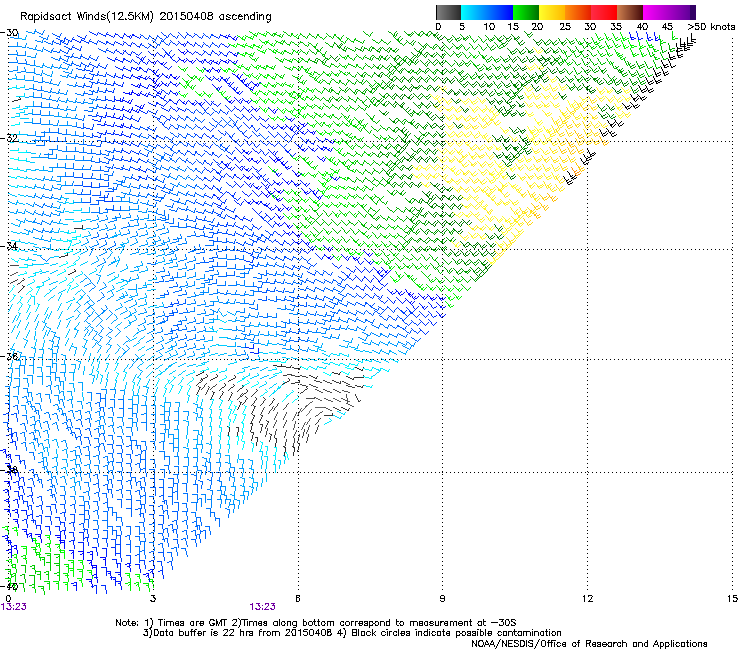Click the 'Data buffer is 22 hrs' note line

point(353,633)
